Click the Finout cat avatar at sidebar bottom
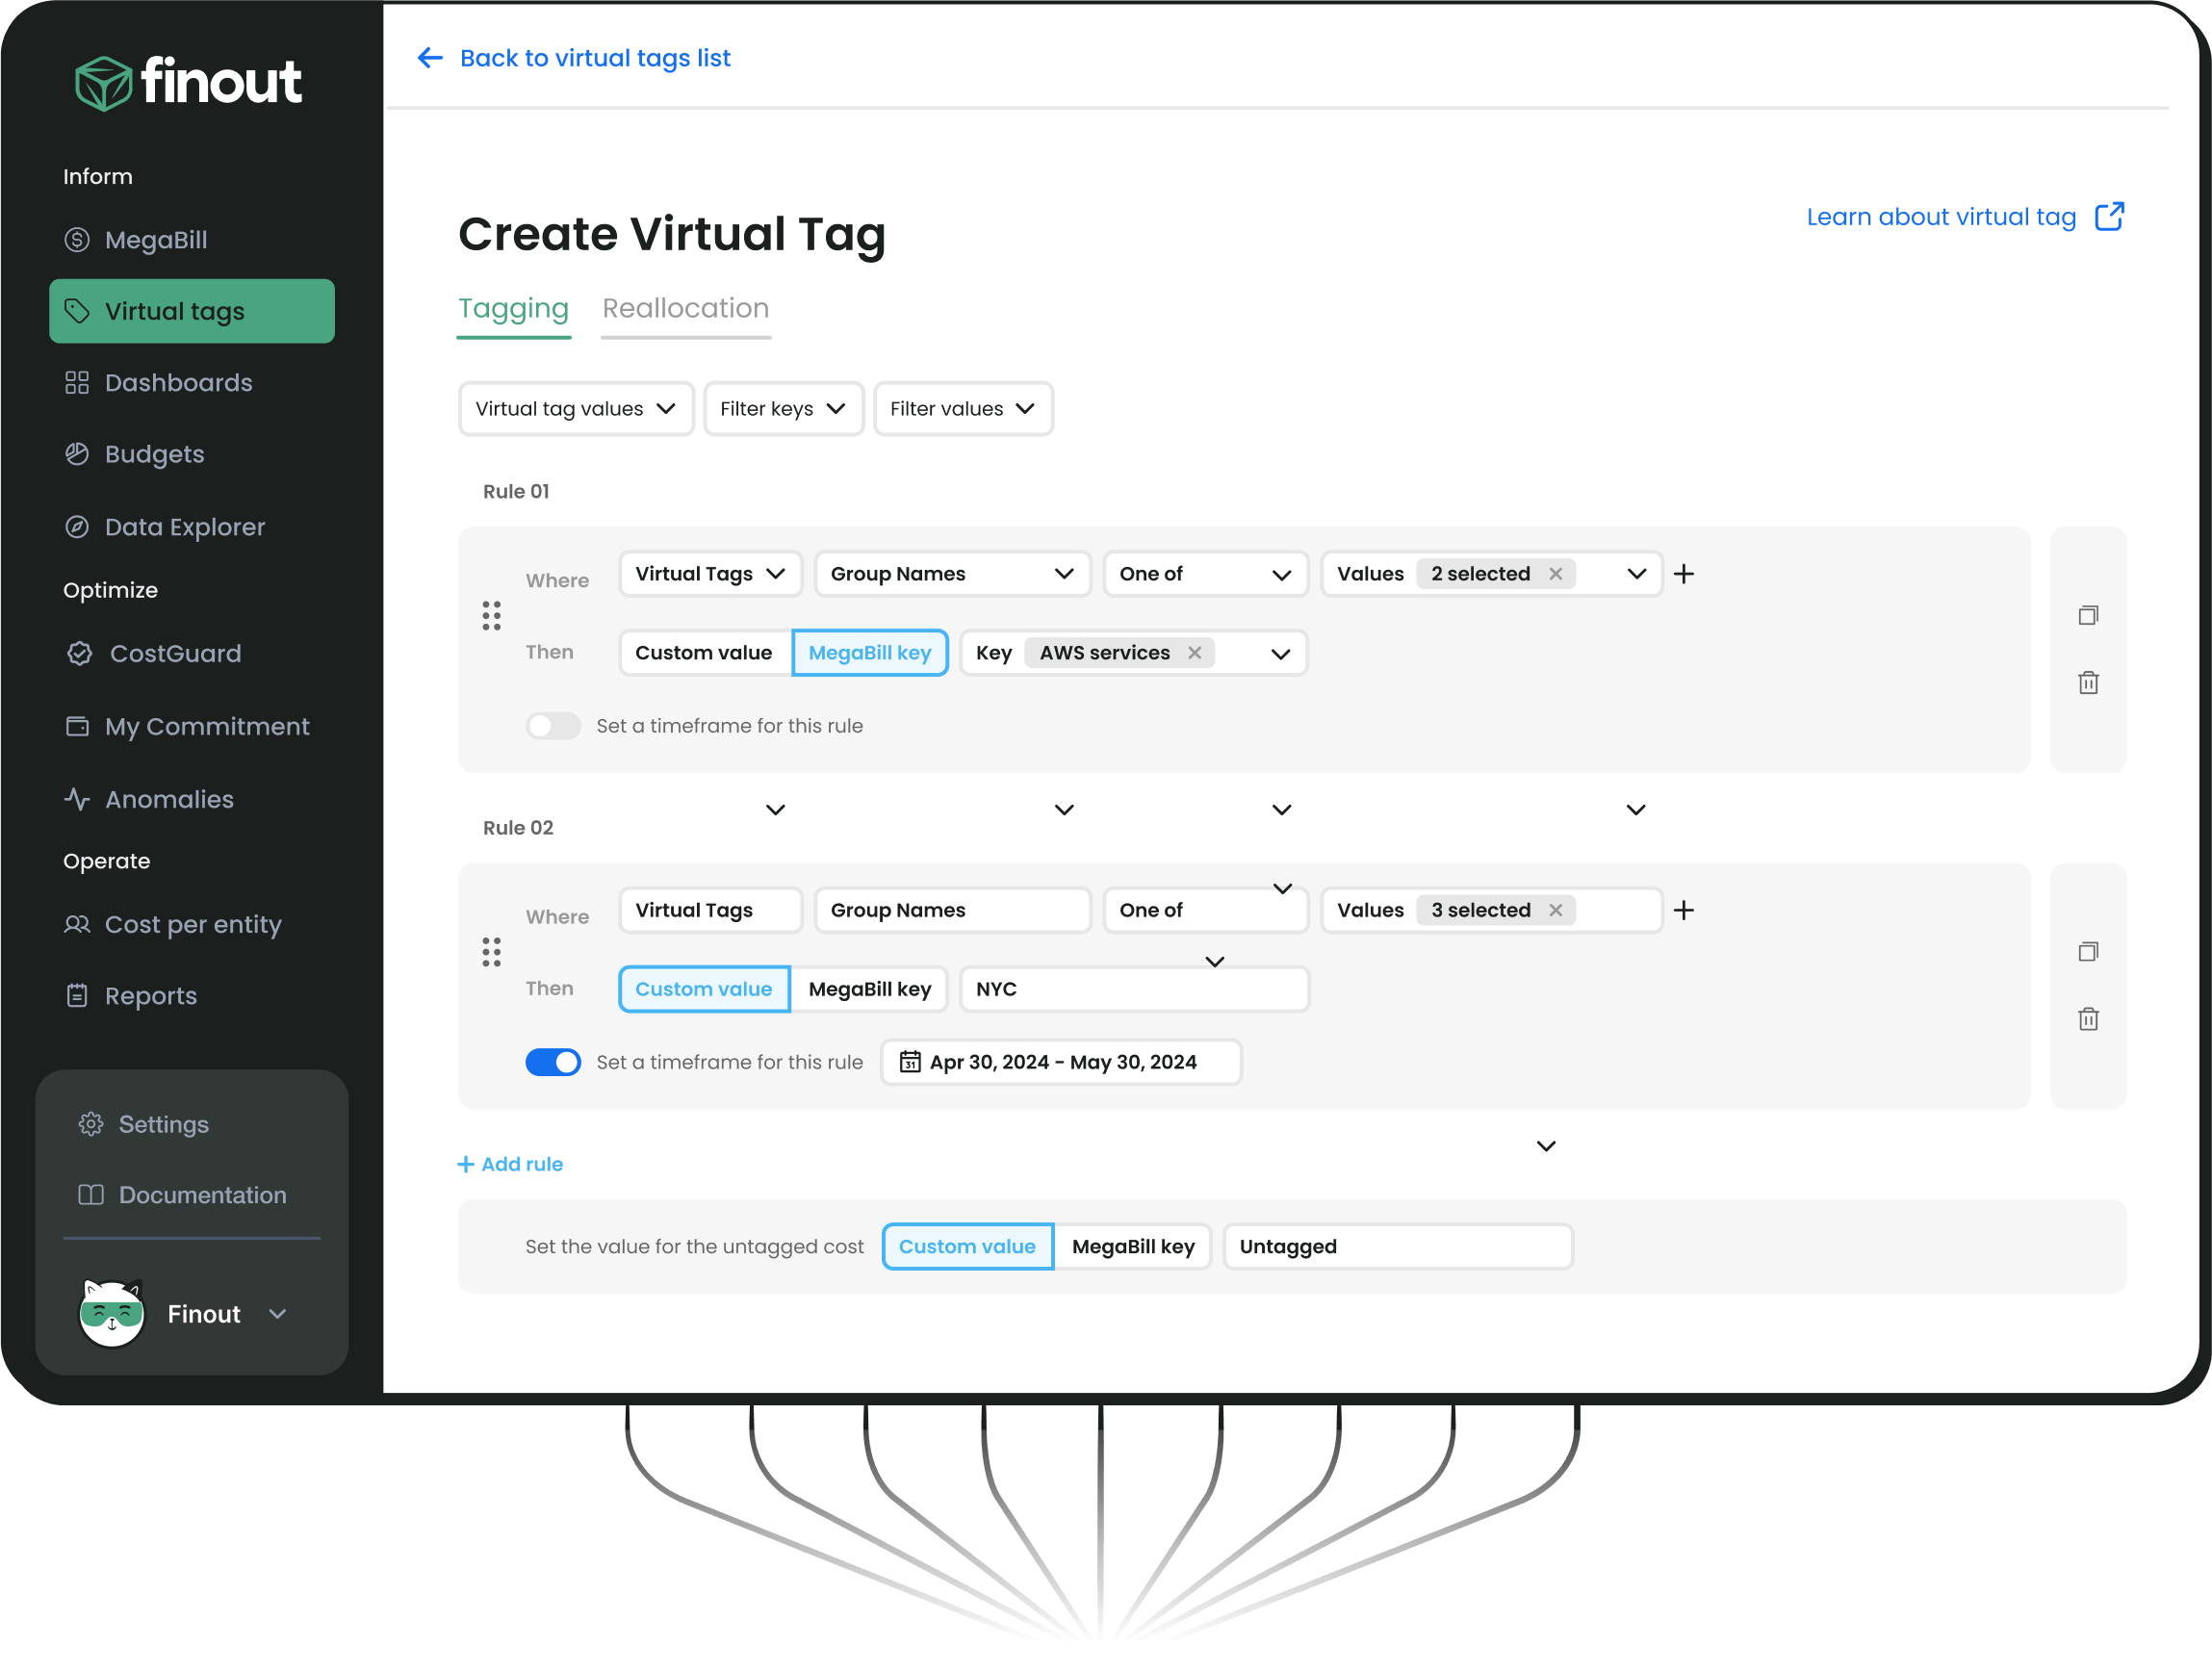Image resolution: width=2212 pixels, height=1671 pixels. click(111, 1313)
